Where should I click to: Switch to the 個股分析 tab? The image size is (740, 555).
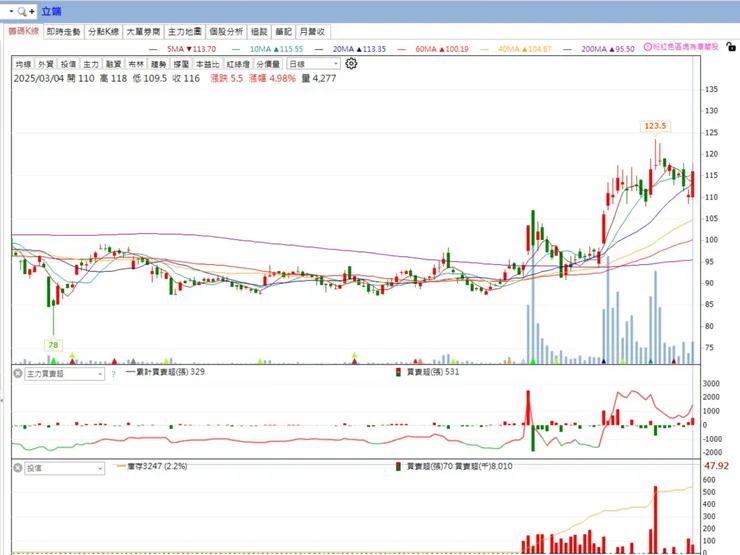point(226,32)
